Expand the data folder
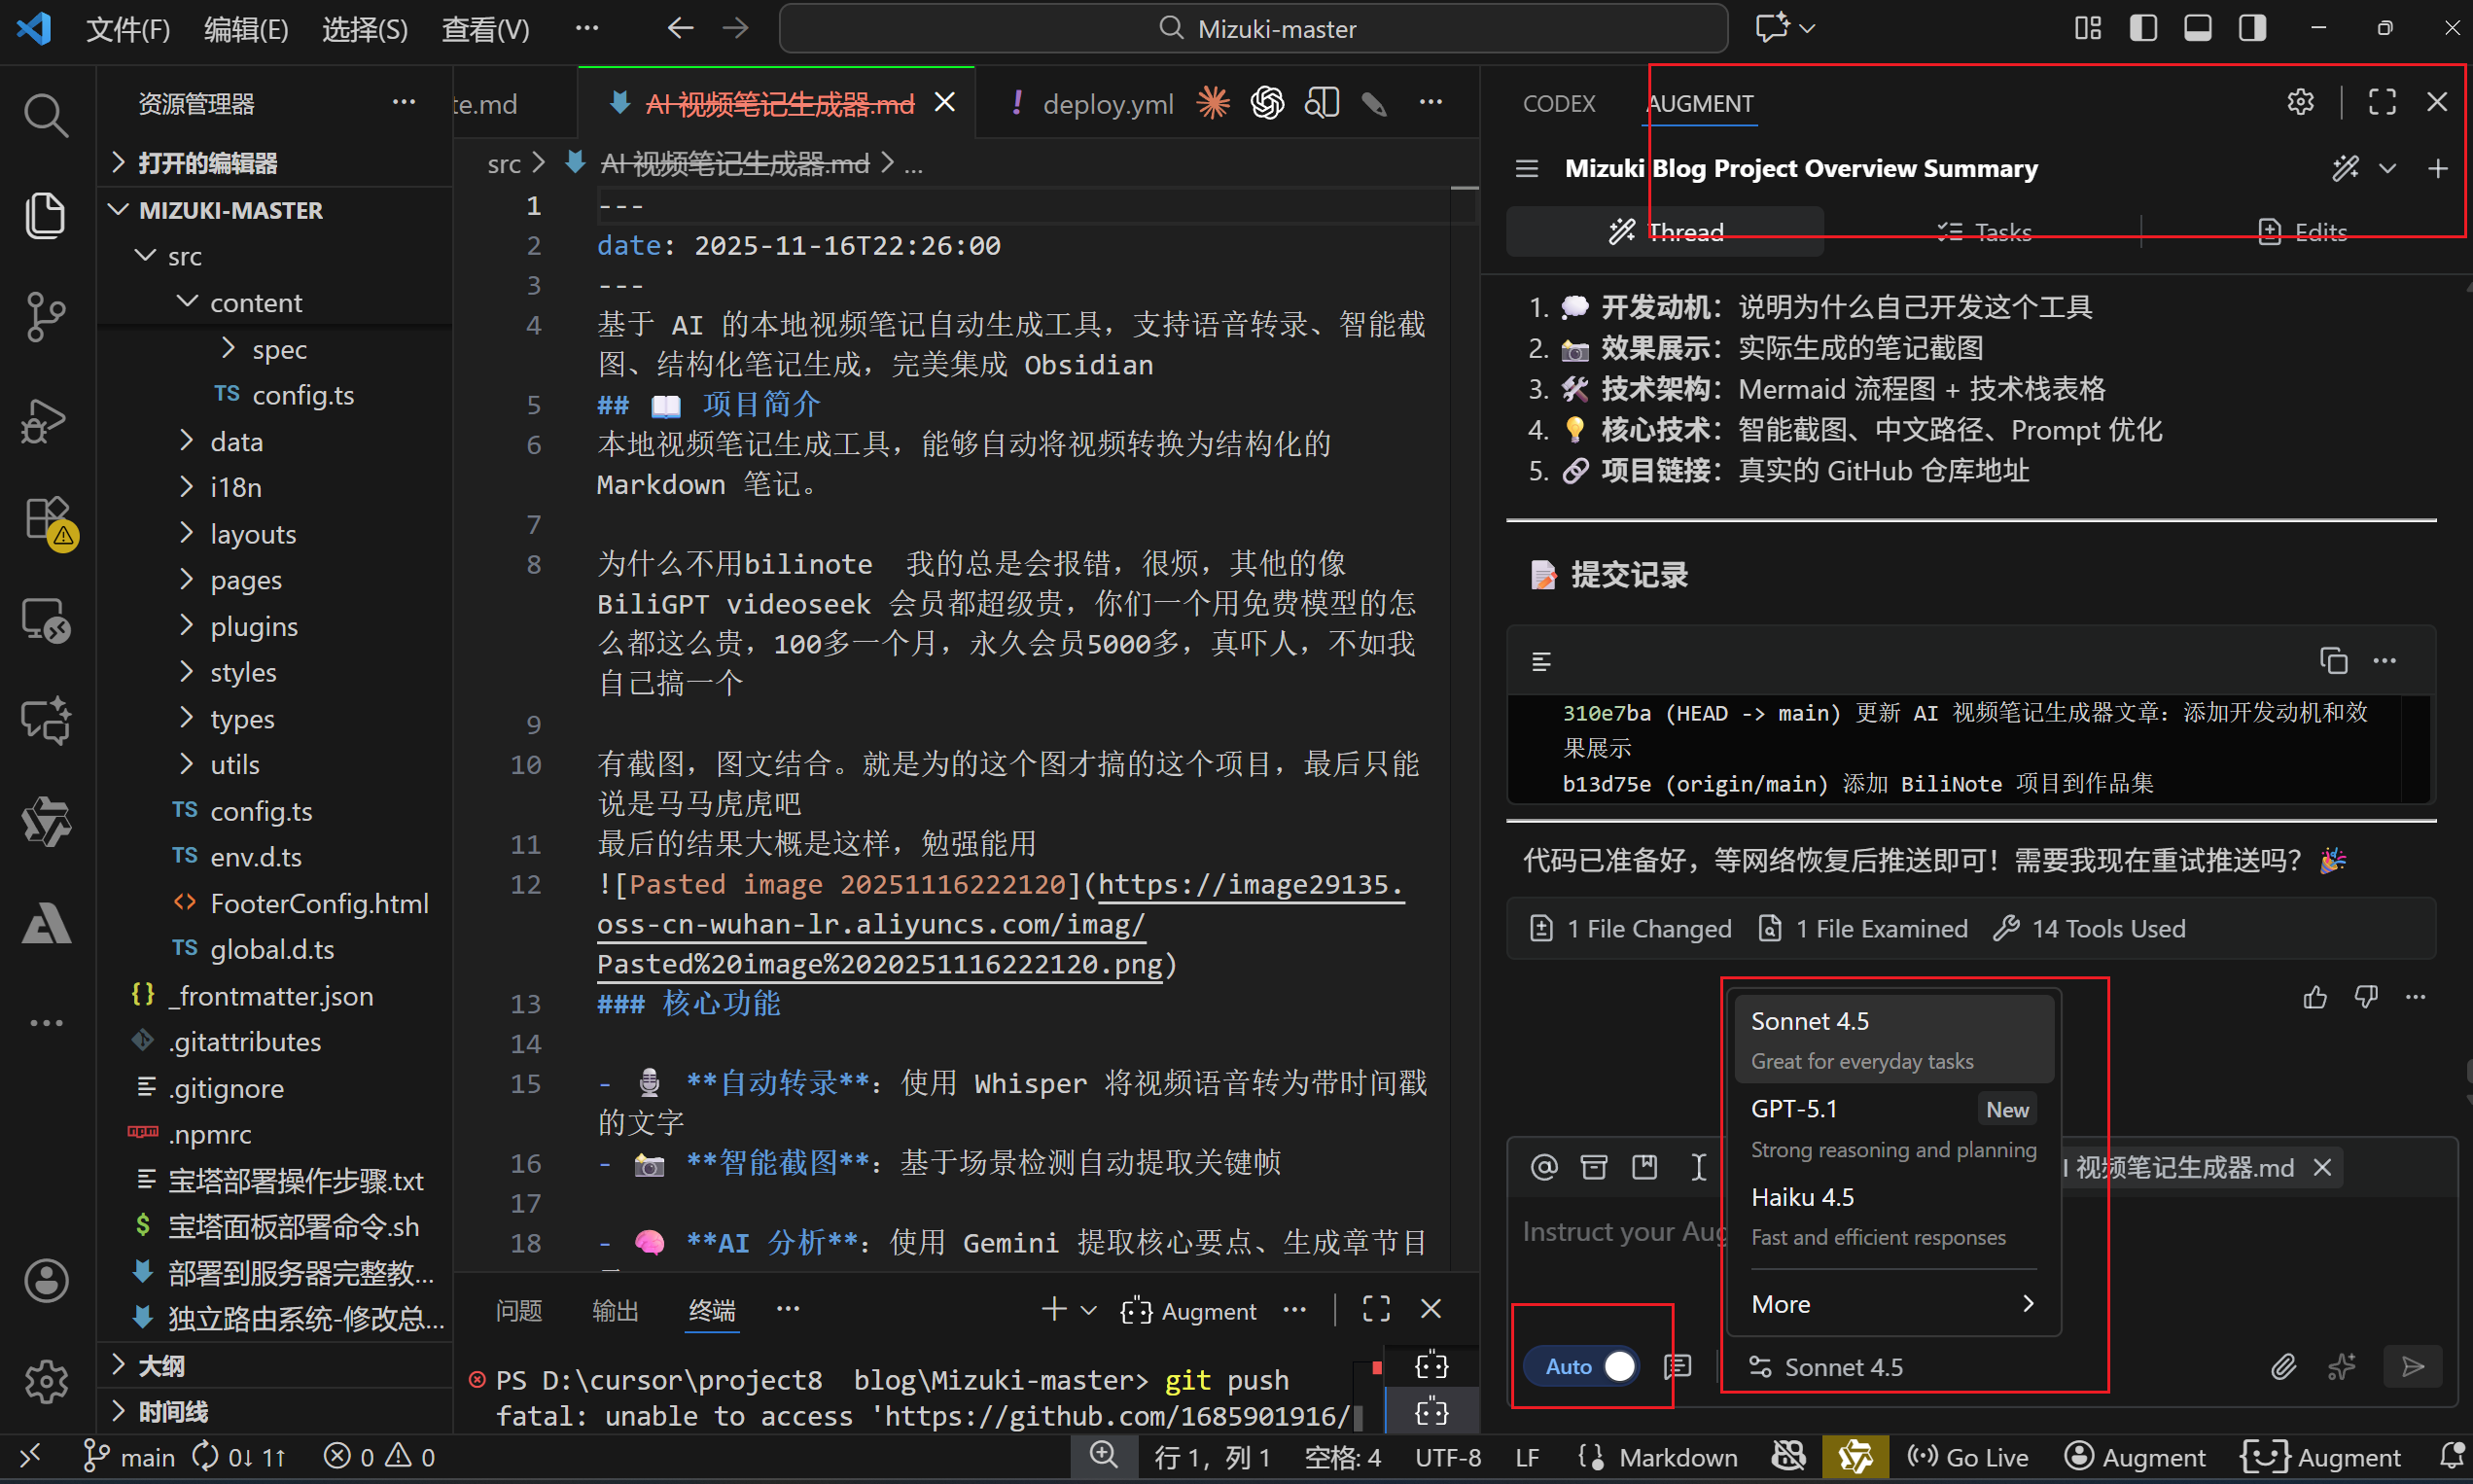 coord(236,441)
